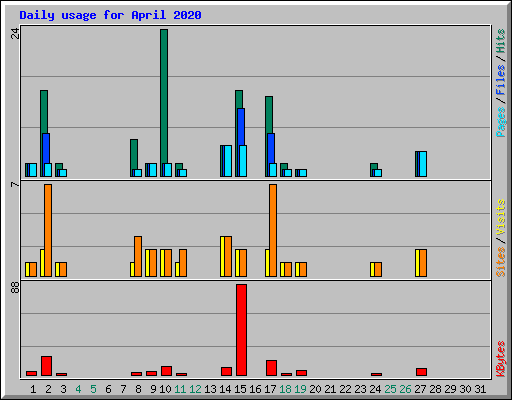Click the red KBytes bar for day 2

coord(46,366)
